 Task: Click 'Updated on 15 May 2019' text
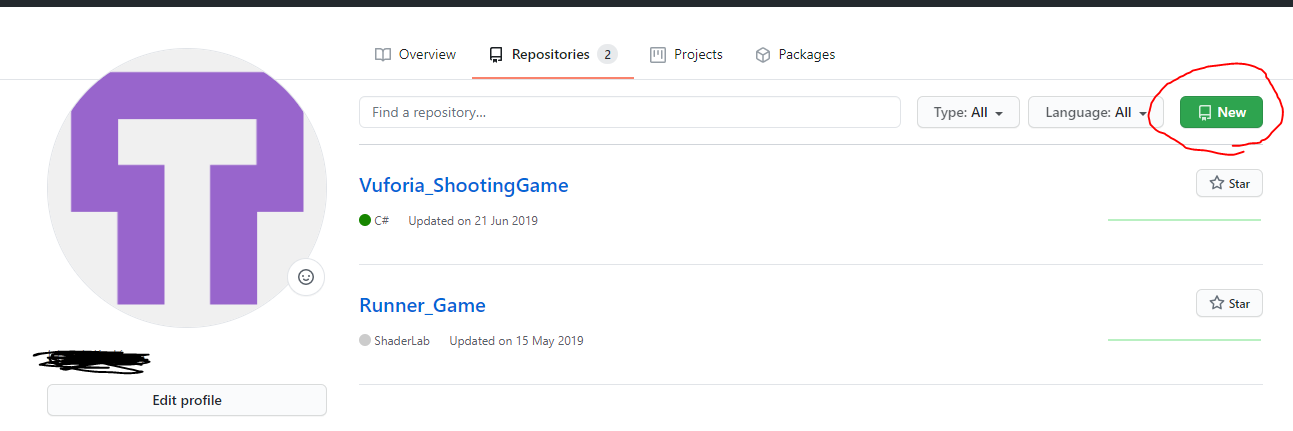tap(516, 340)
